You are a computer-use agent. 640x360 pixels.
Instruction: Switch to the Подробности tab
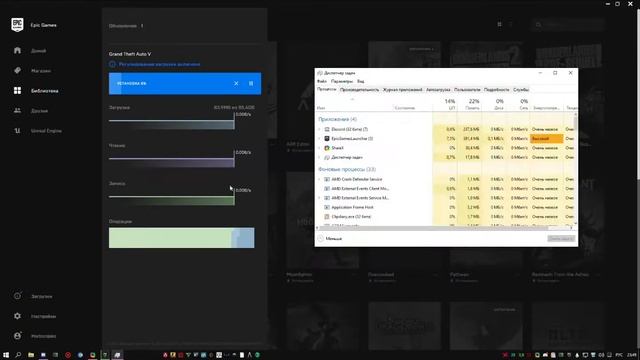(496, 90)
